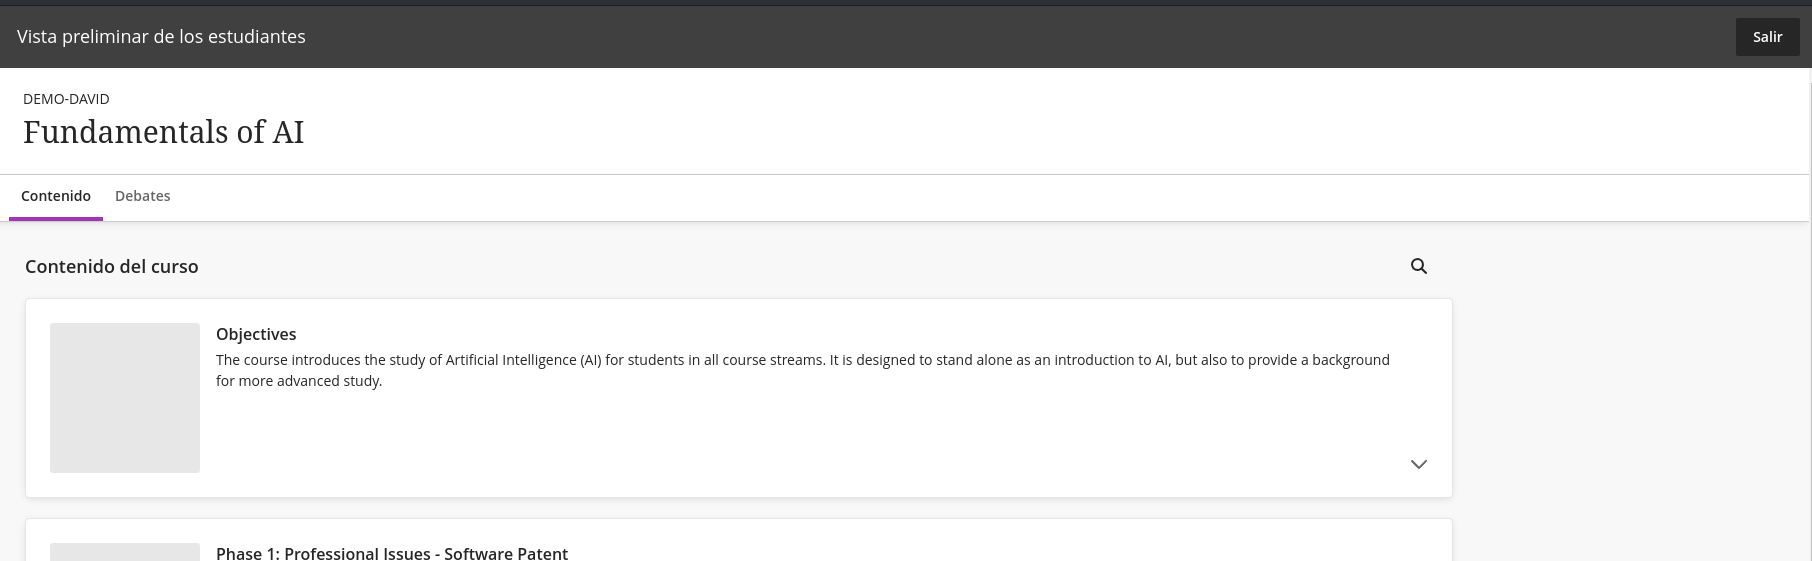Click the Phase 1 module thumbnail

pyautogui.click(x=125, y=552)
